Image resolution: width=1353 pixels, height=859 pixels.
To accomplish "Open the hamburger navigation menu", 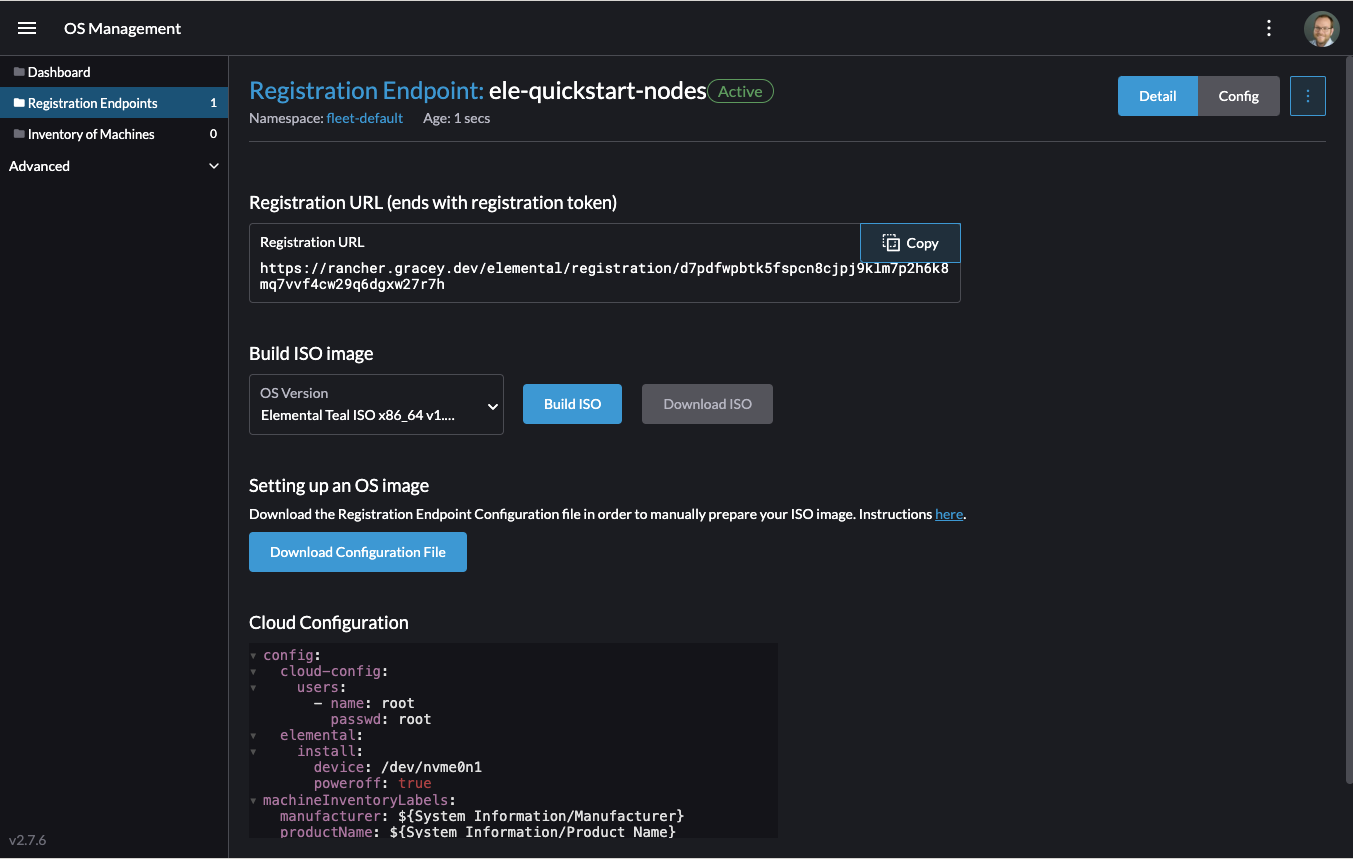I will click(x=27, y=28).
